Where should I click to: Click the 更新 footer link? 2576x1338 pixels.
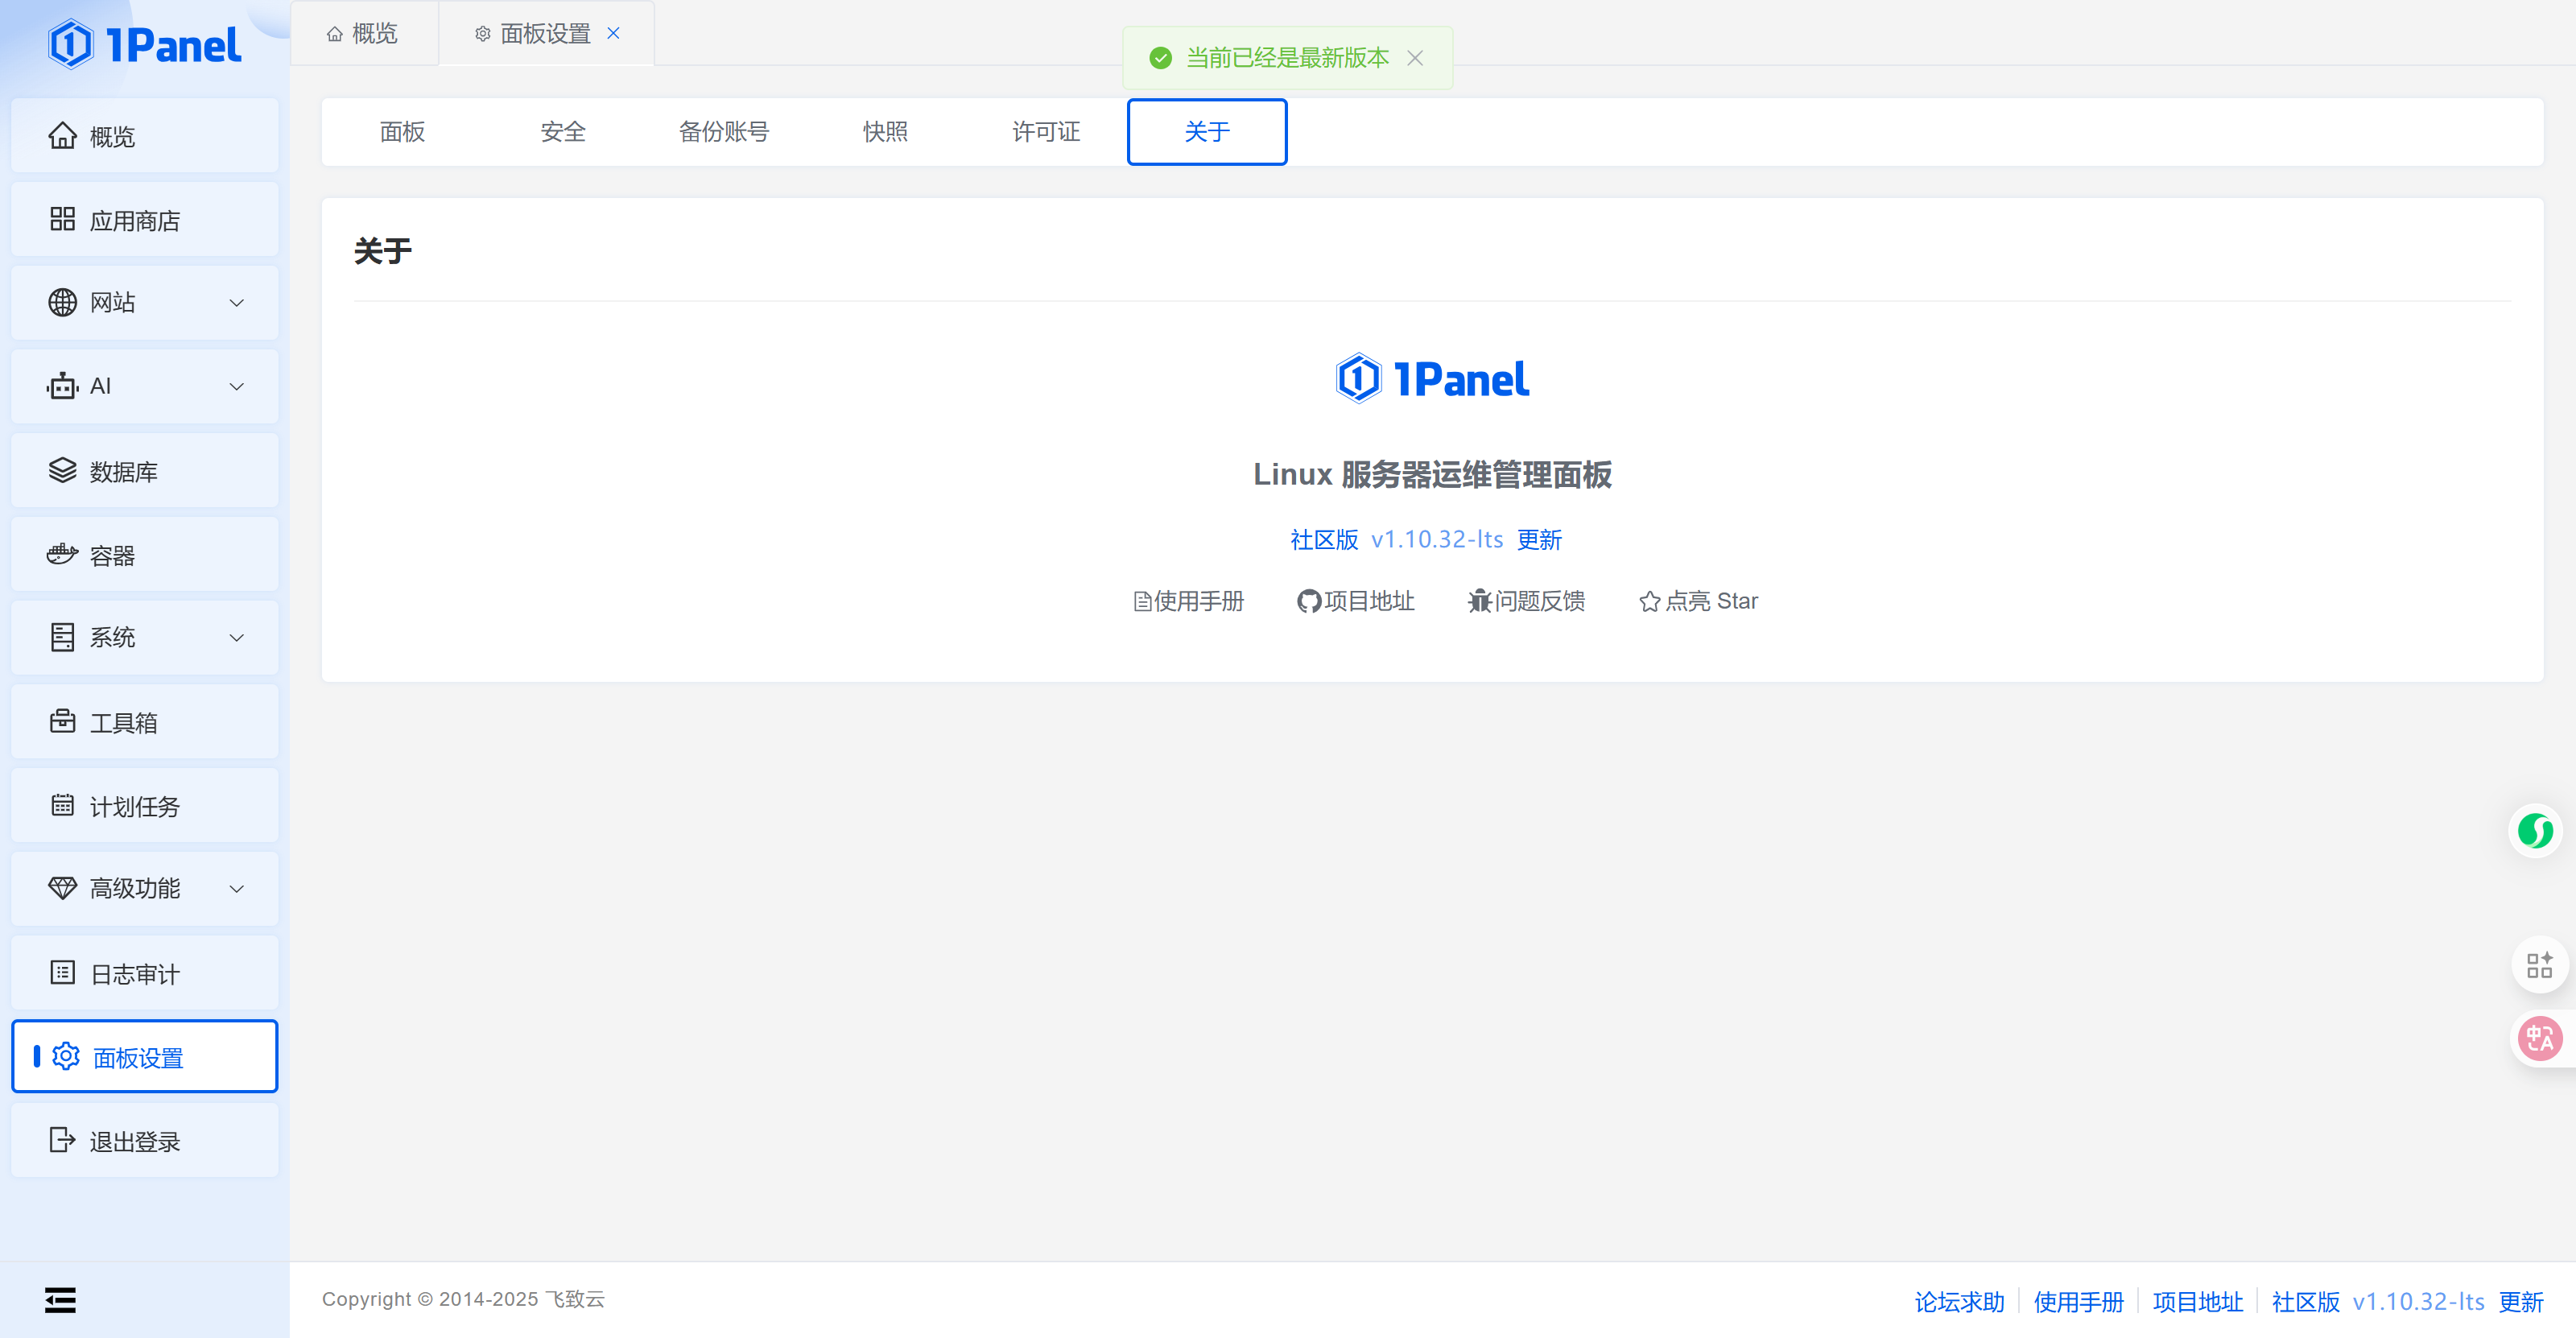(2520, 1301)
